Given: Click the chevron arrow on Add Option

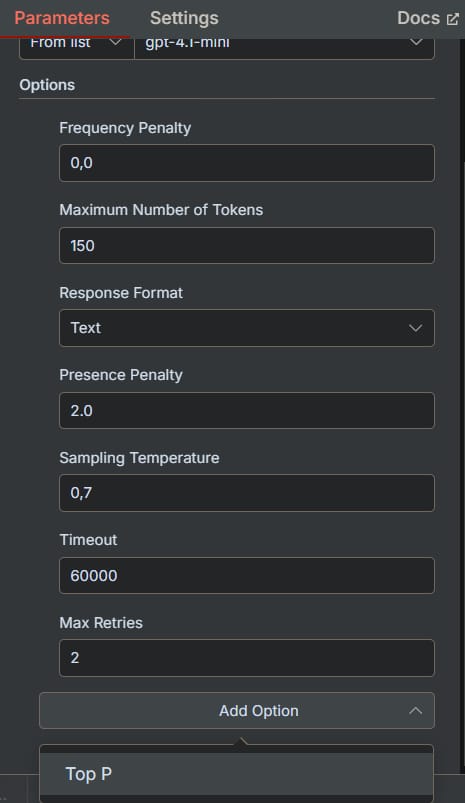Looking at the screenshot, I should 415,711.
